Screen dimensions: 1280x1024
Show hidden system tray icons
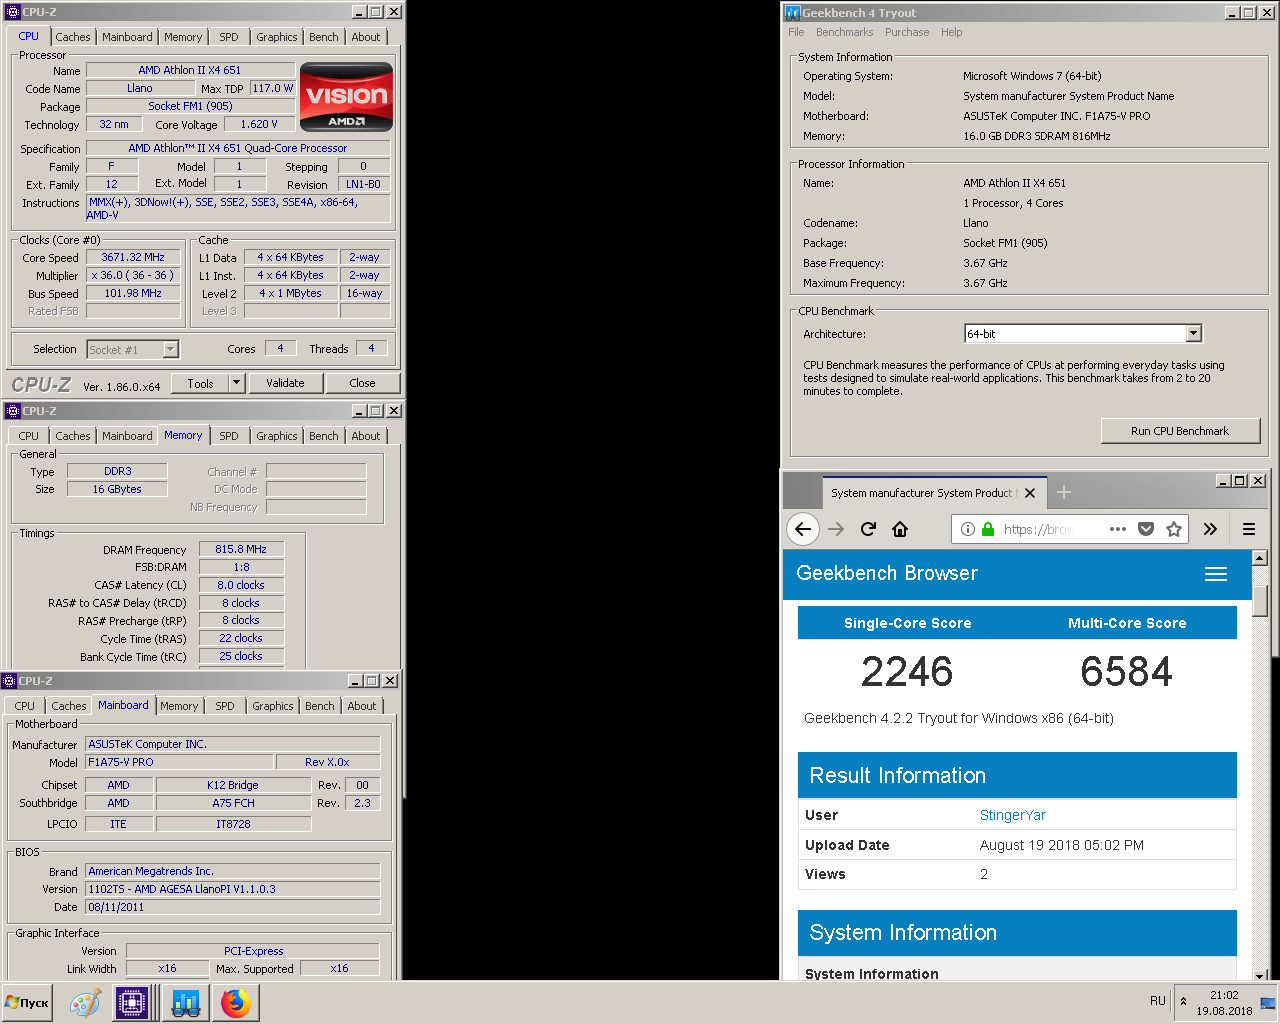coord(1184,1001)
